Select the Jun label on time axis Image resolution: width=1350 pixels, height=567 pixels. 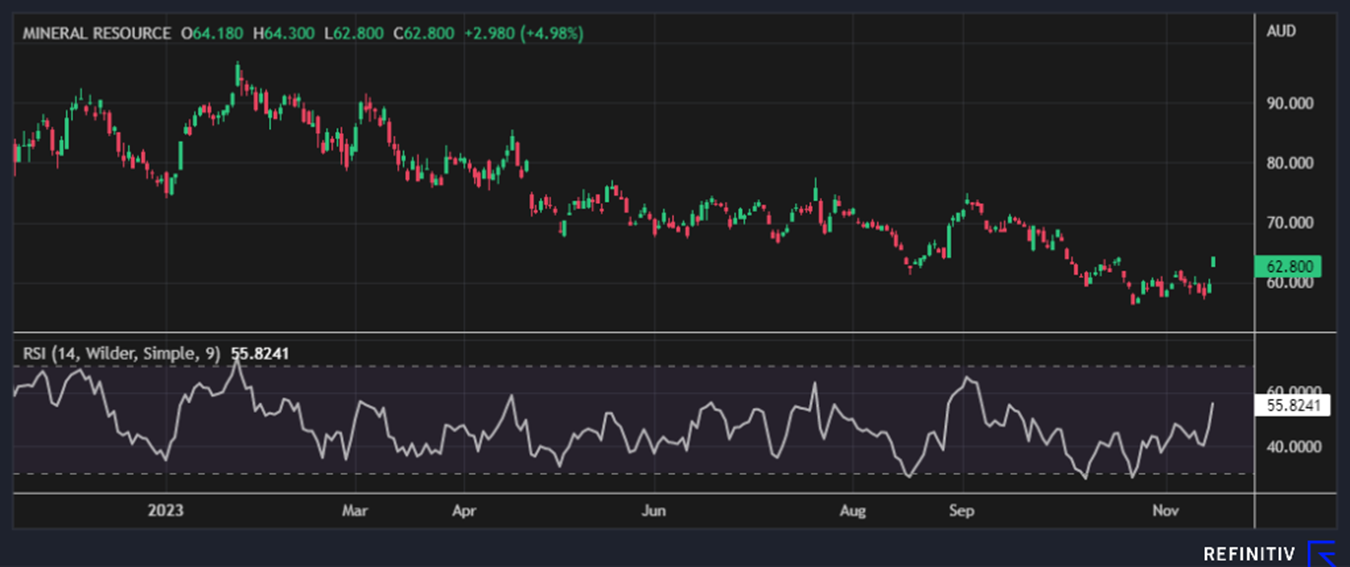[x=653, y=510]
